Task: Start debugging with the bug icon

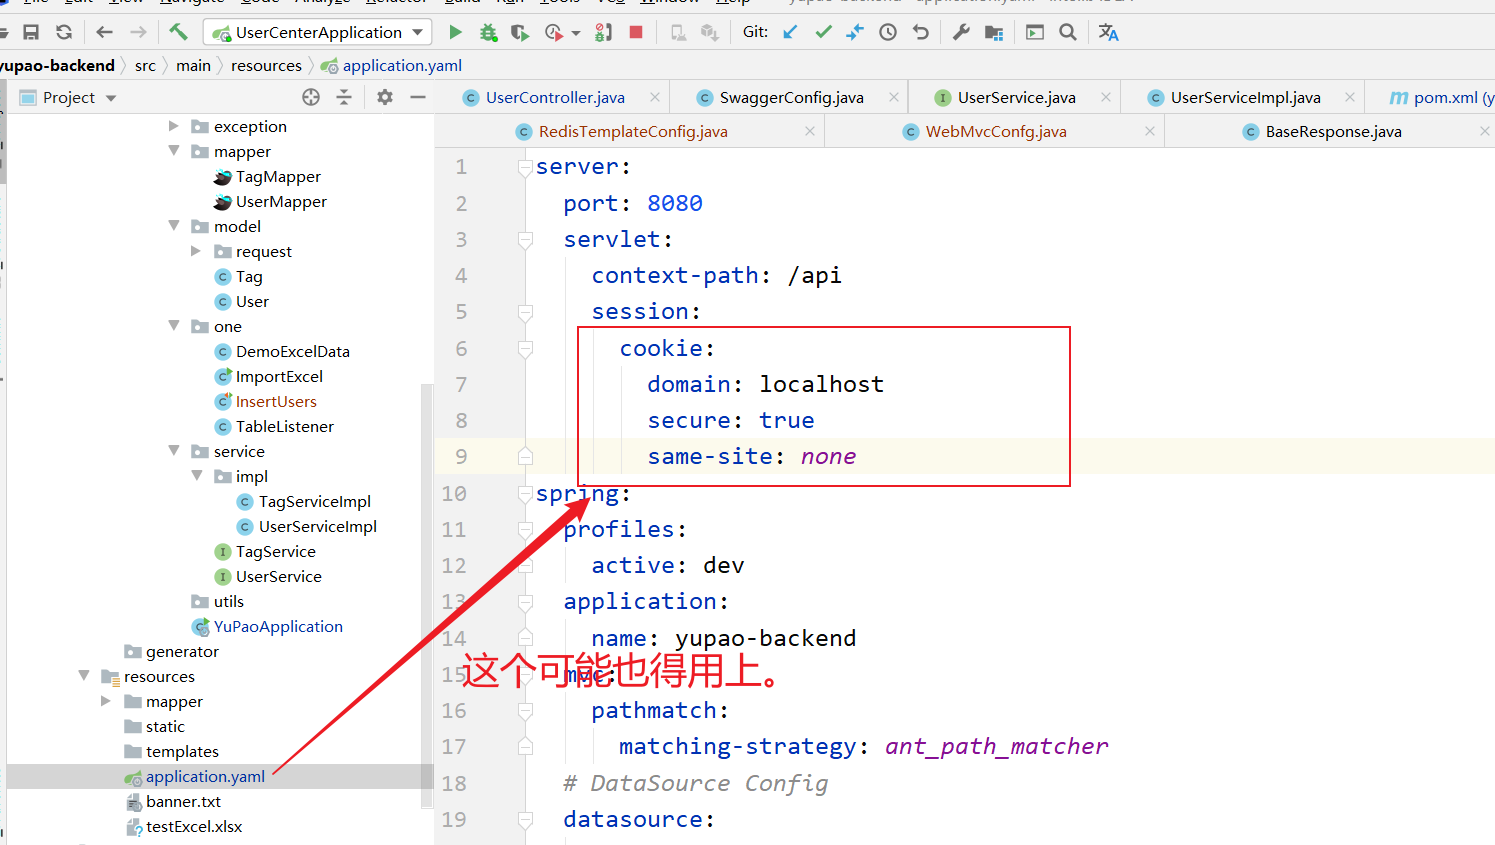Action: coord(488,32)
